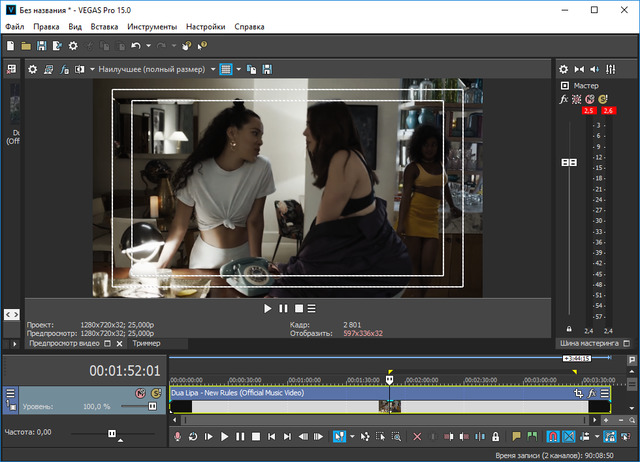Solo the Master bus
The image size is (640, 462).
(603, 99)
